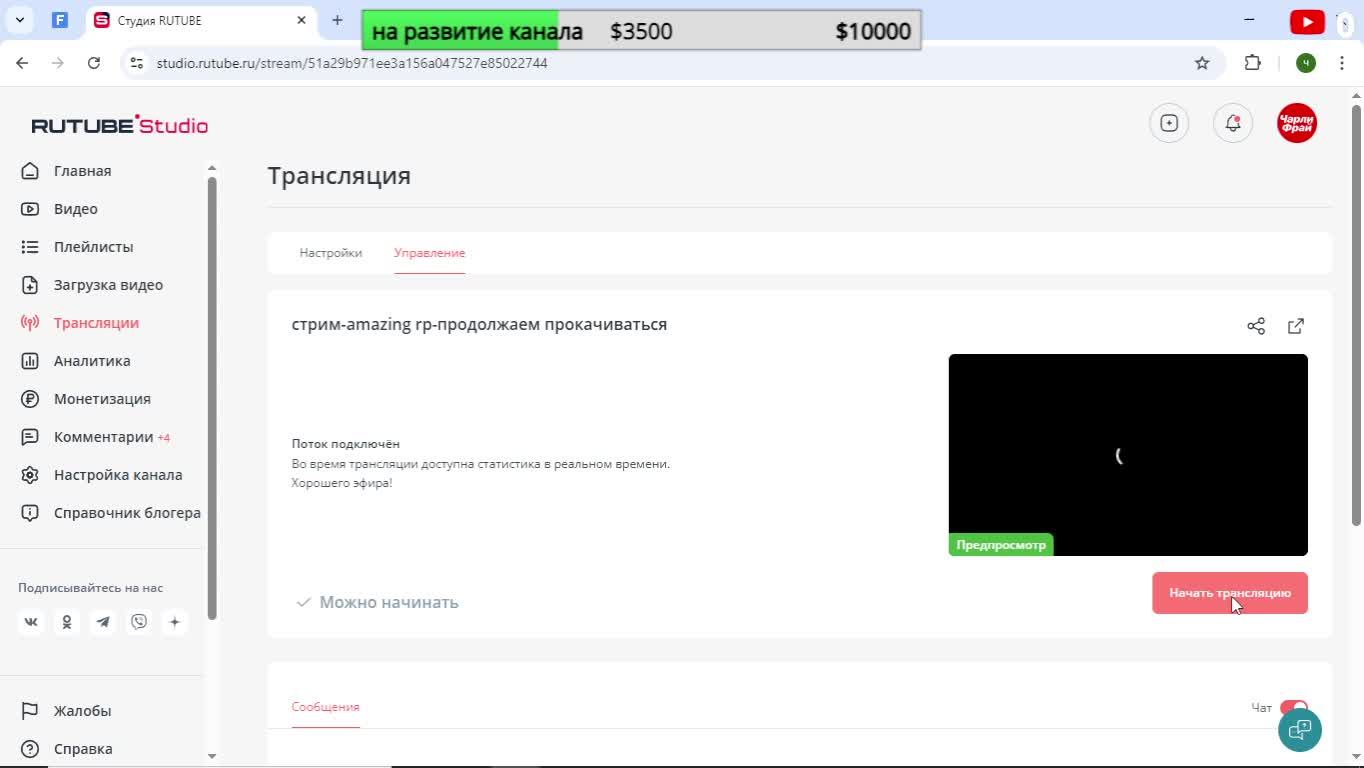Screen dimensions: 1364x768
Task: Reload the page
Action: [x=94, y=63]
